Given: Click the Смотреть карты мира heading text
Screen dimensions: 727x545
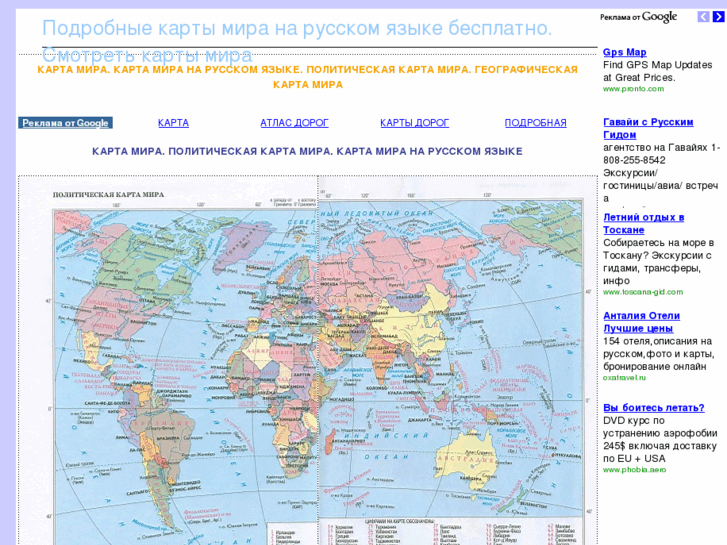Looking at the screenshot, I should pos(147,55).
